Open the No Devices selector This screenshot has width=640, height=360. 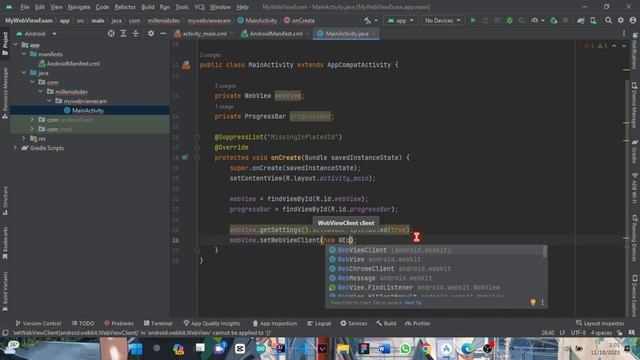[x=442, y=20]
